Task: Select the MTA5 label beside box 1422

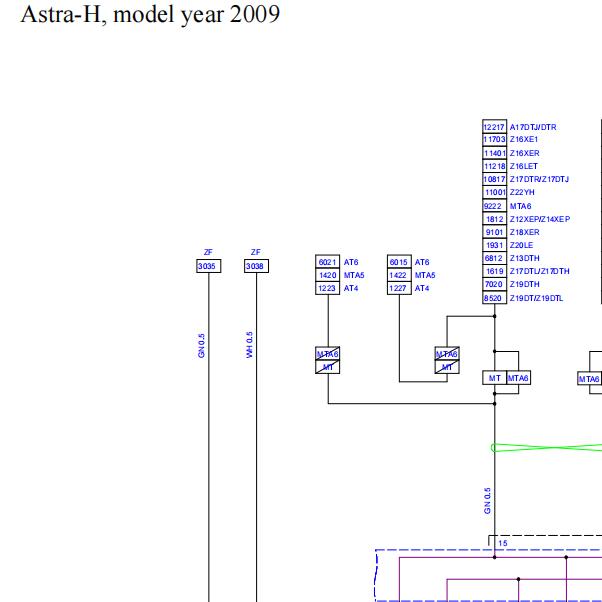Action: pos(425,275)
